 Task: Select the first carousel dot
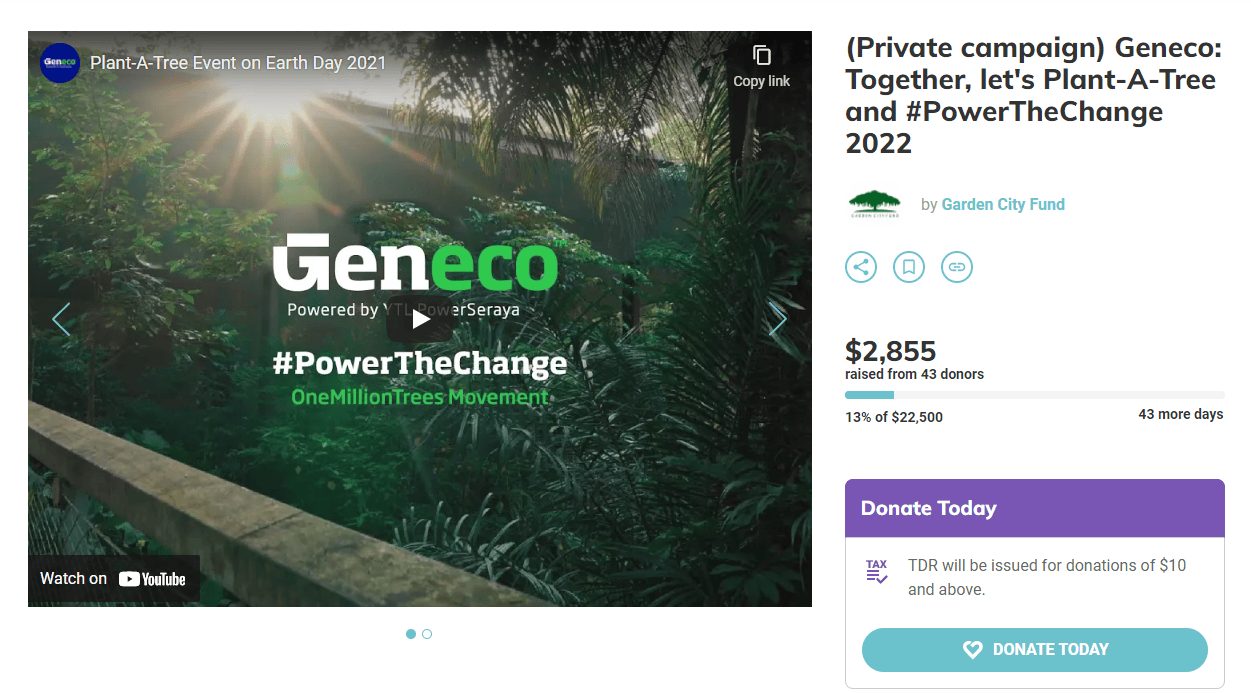[411, 633]
